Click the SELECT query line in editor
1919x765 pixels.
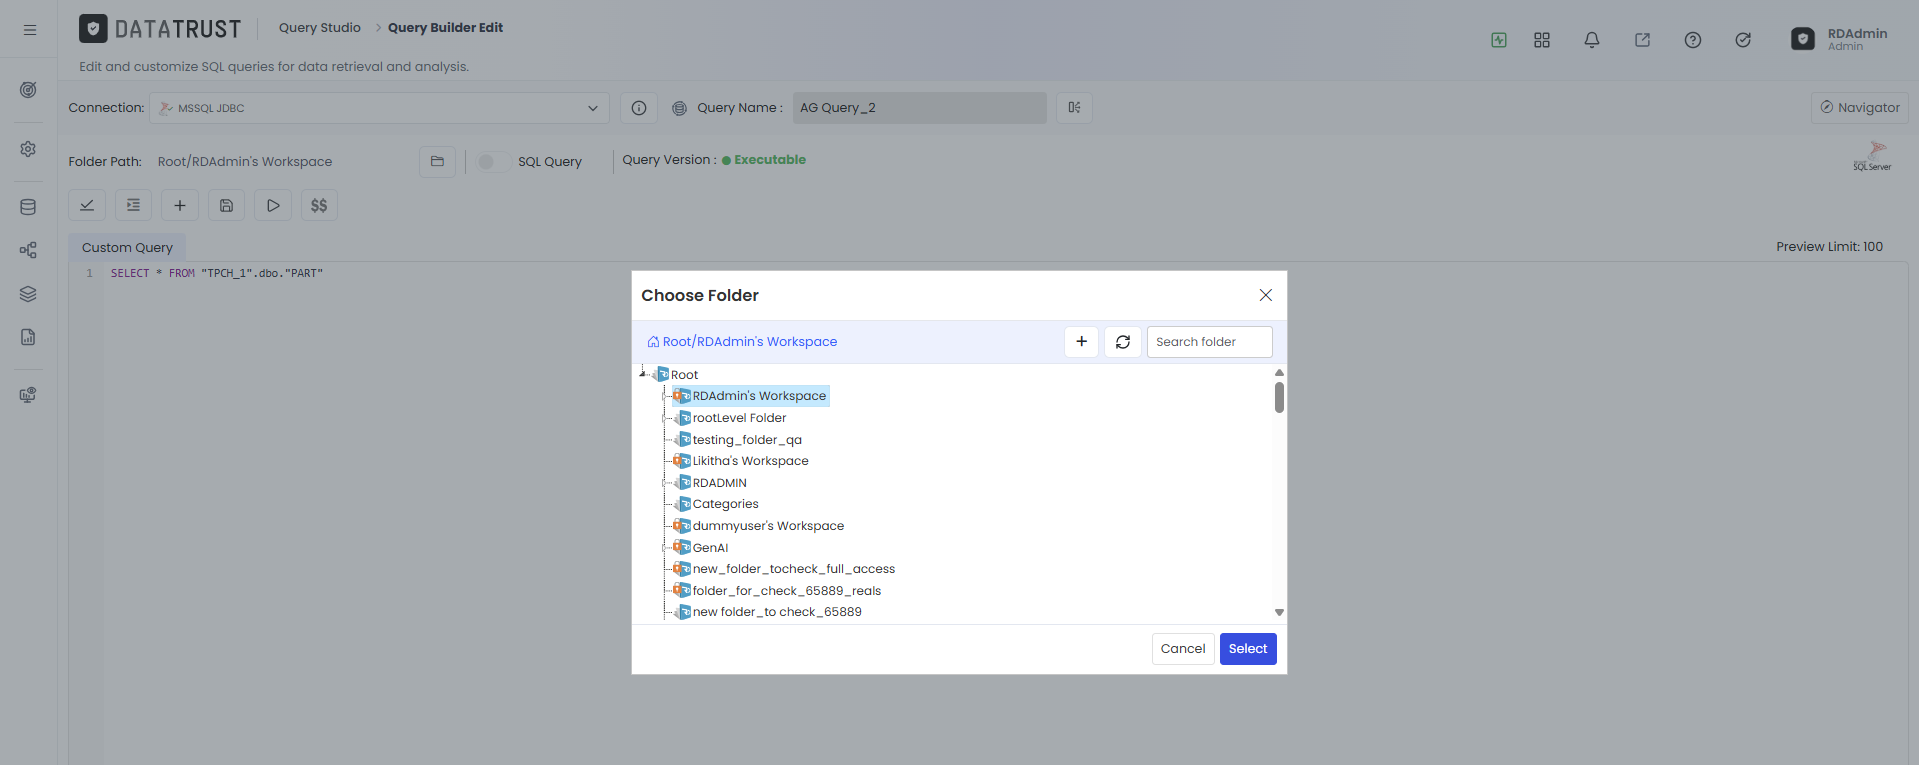click(217, 273)
